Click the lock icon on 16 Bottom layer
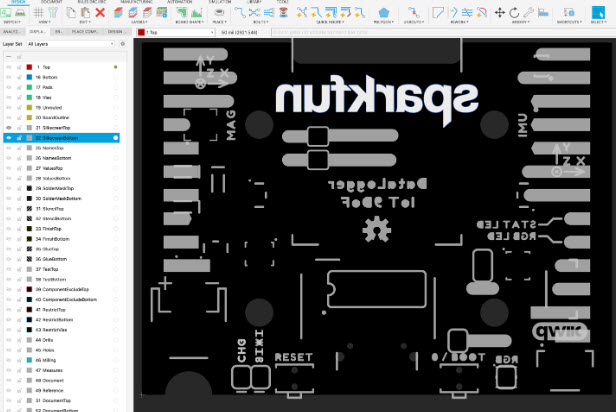616x412 pixels. (18, 77)
